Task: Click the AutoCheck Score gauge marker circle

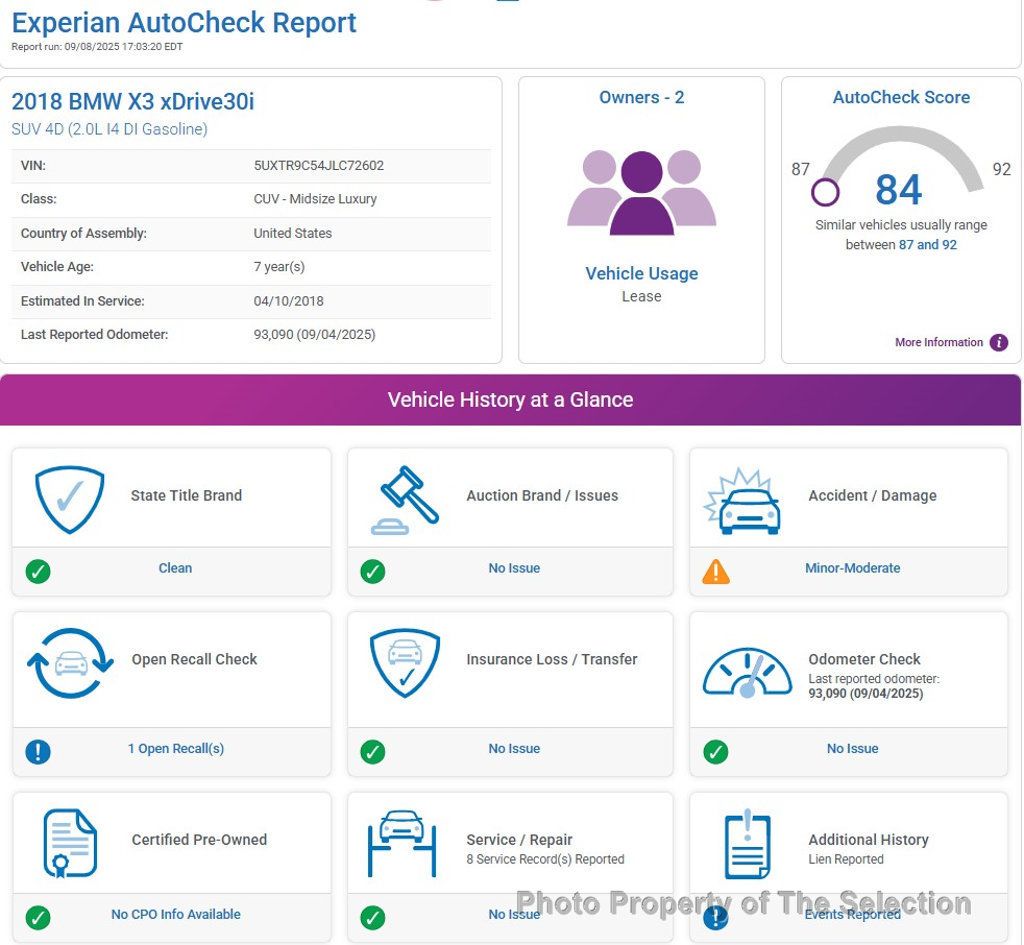Action: (x=825, y=192)
